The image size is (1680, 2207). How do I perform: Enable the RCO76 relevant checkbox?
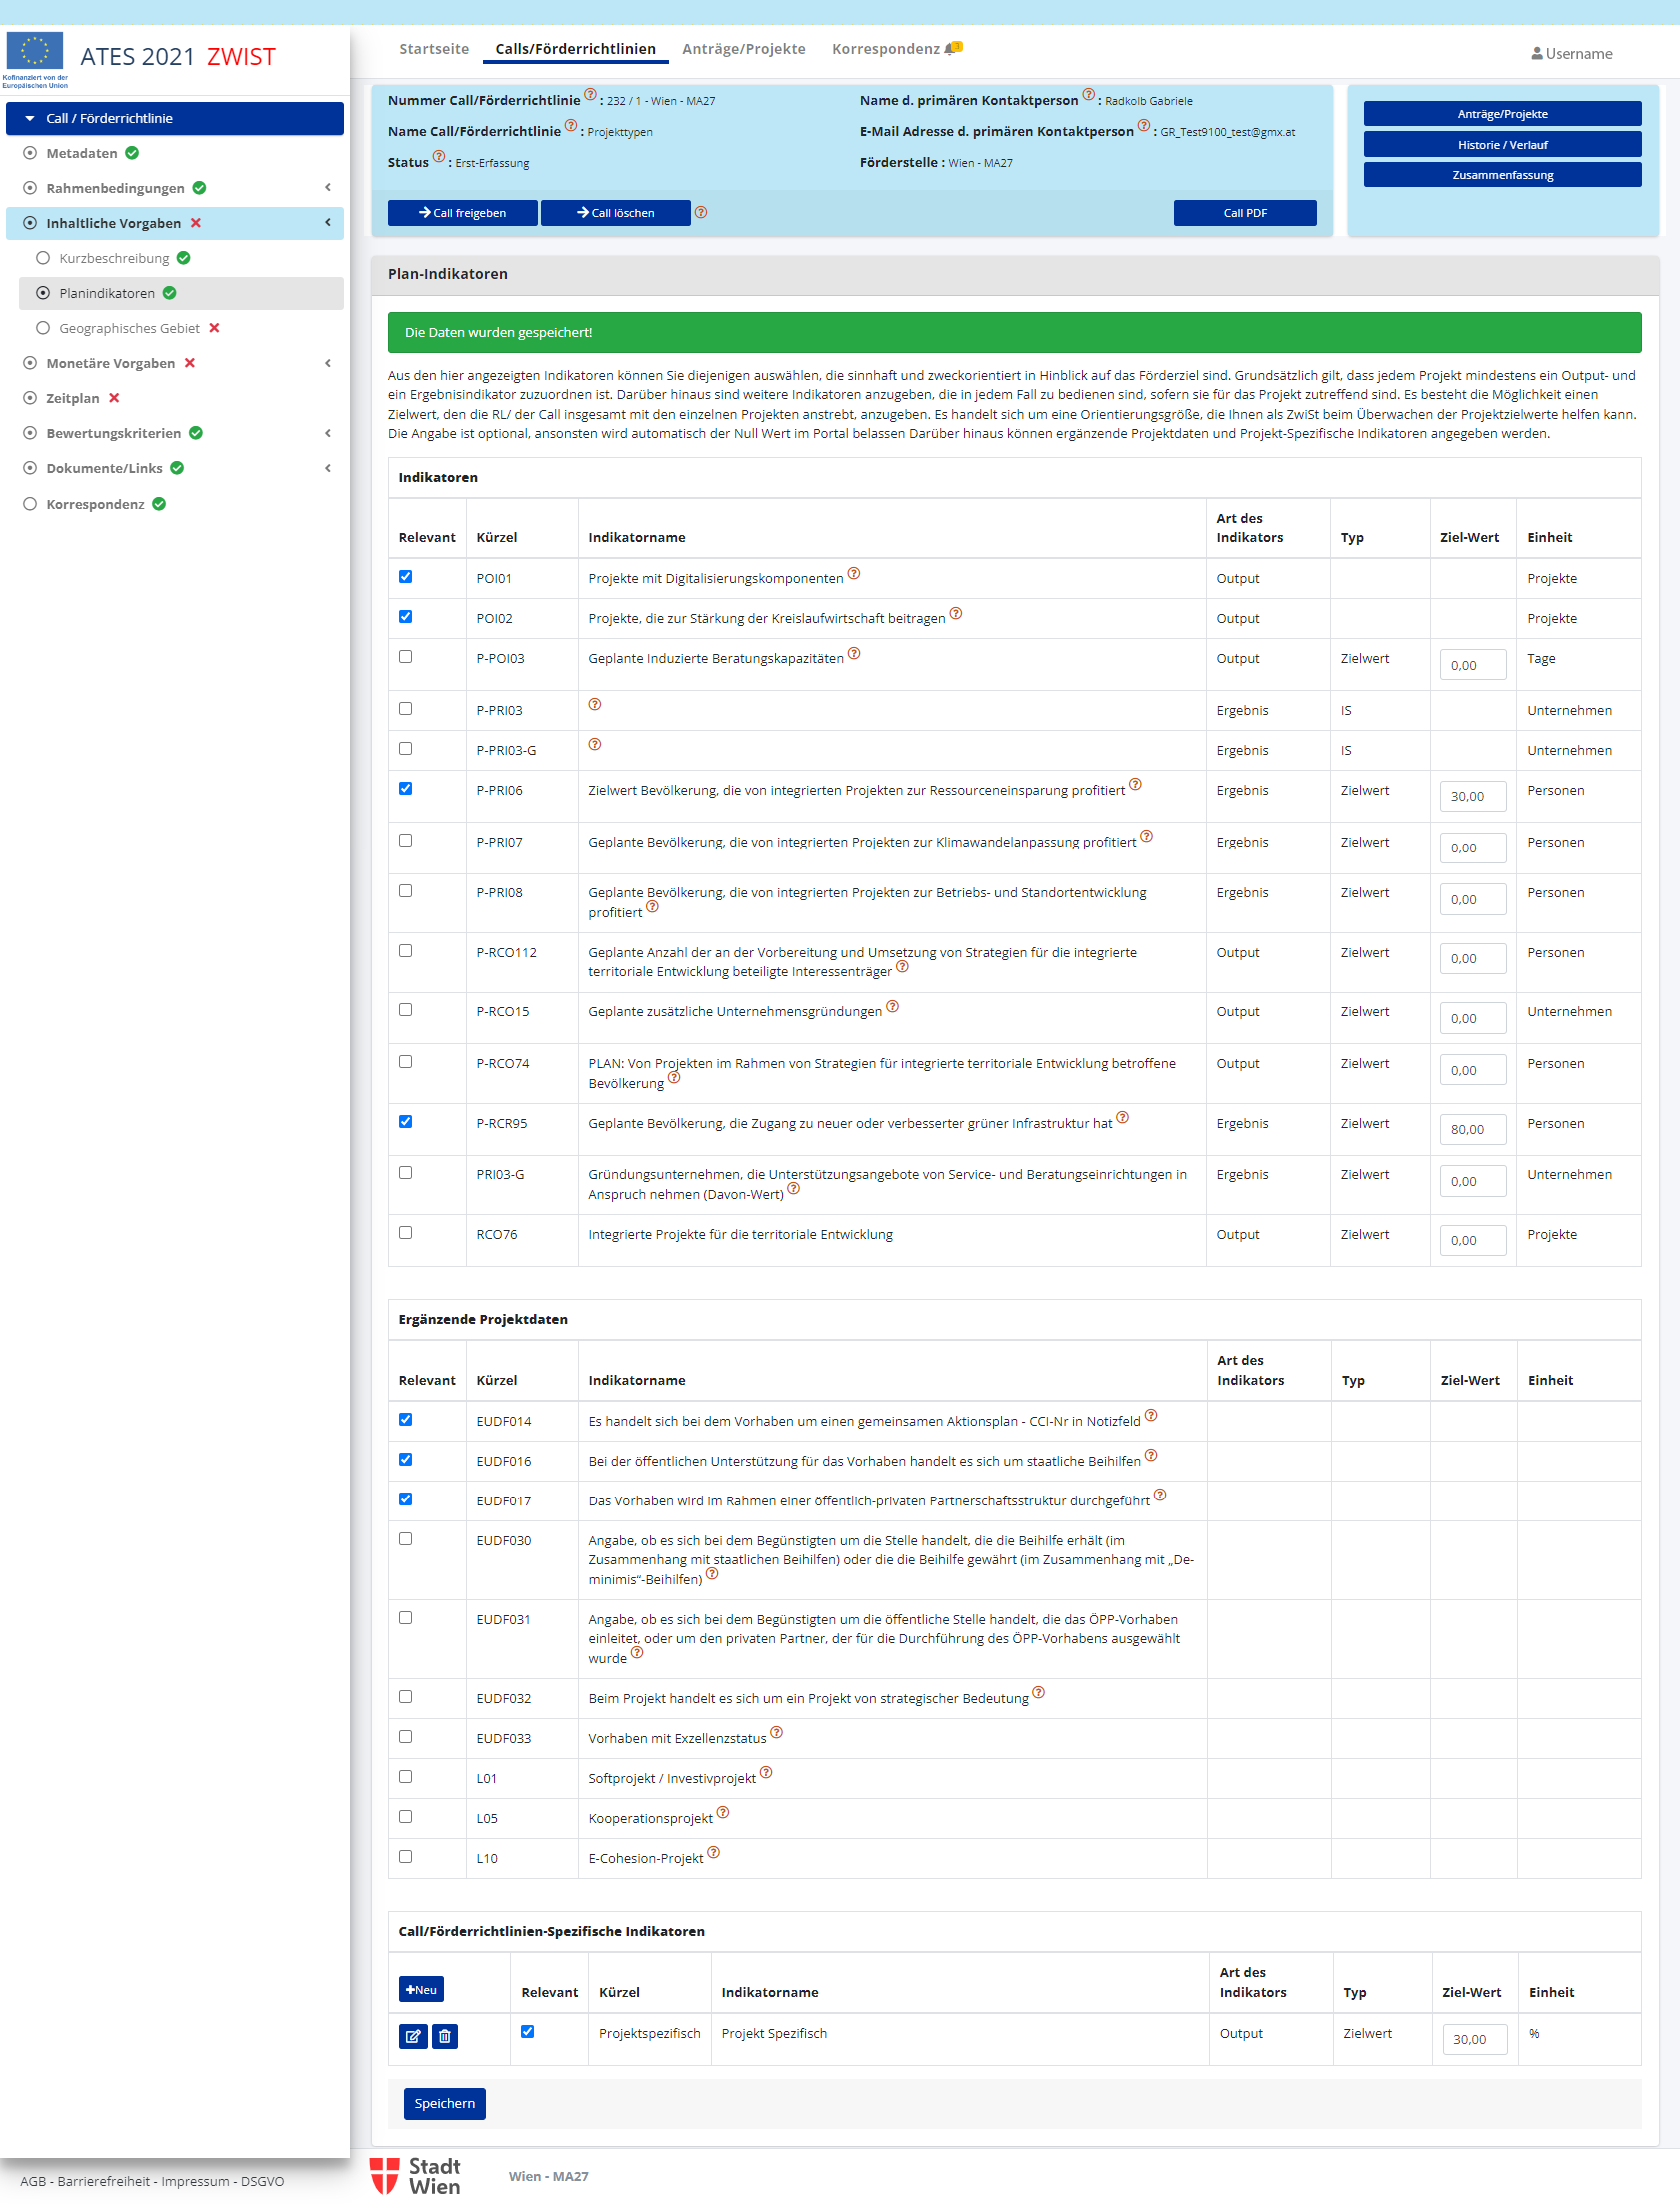click(405, 1233)
